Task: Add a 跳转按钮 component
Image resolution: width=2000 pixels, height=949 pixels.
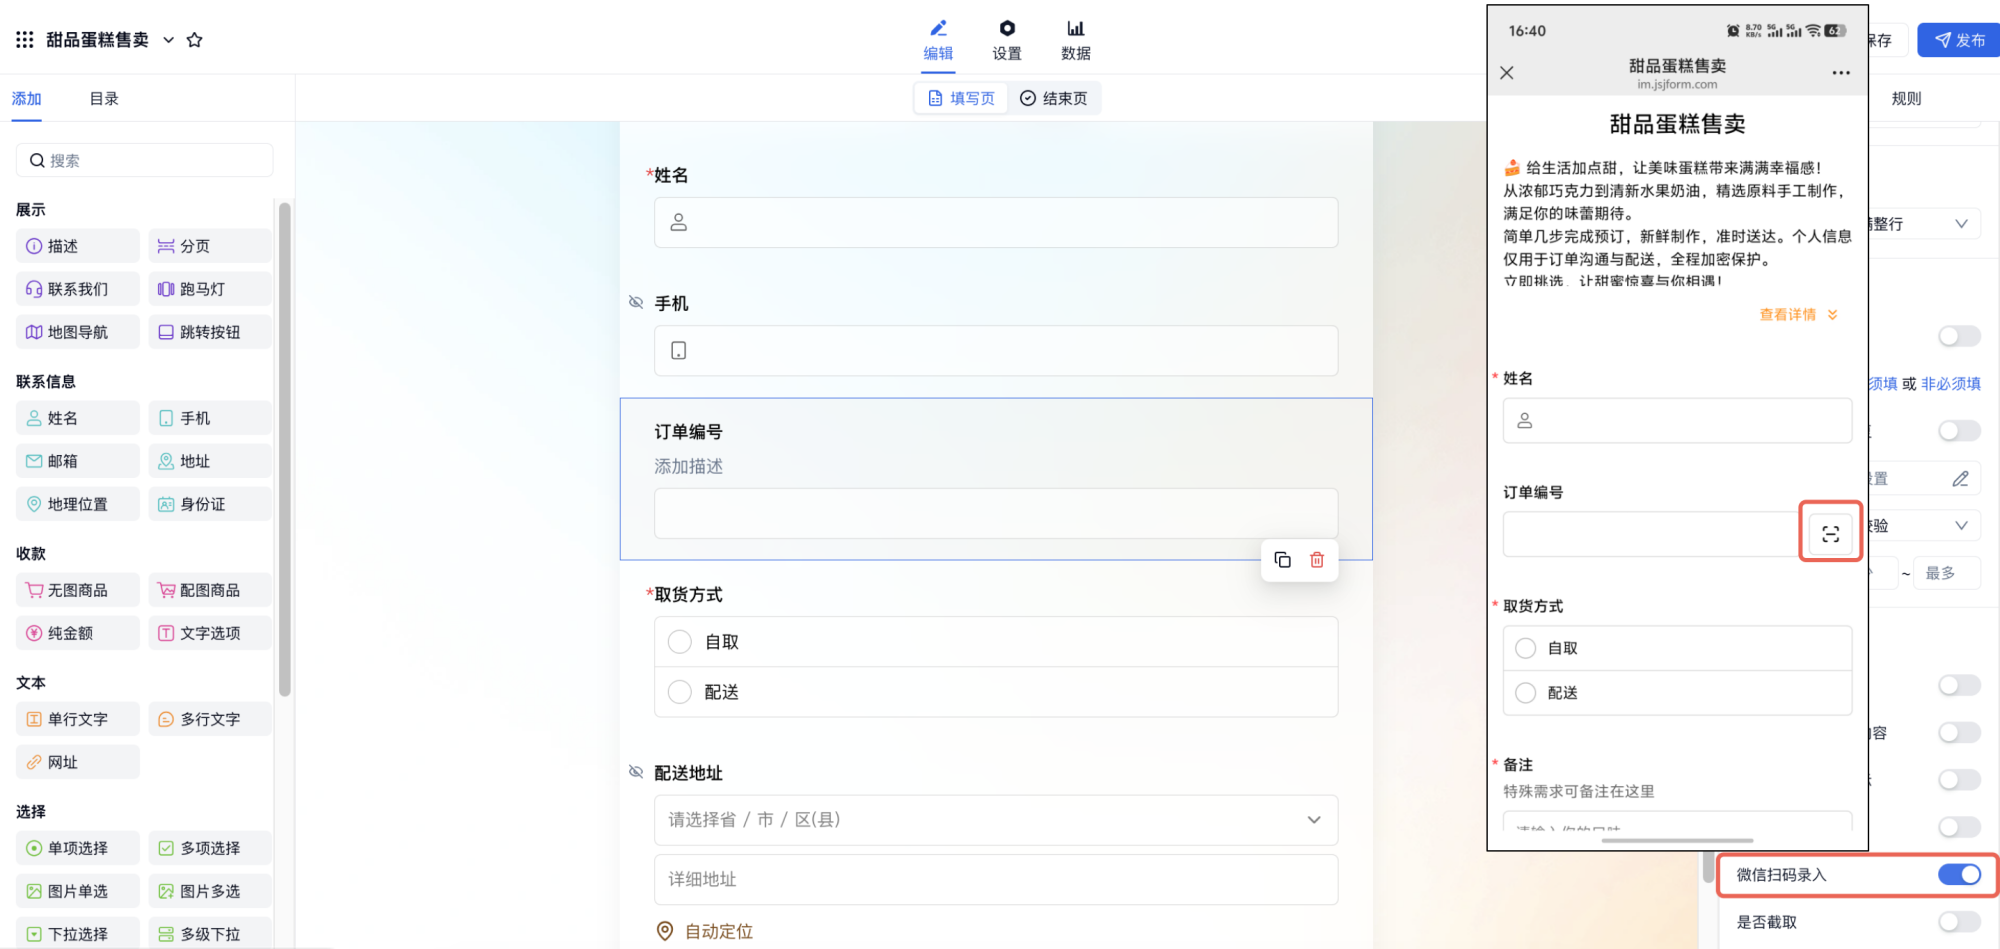Action: point(210,332)
